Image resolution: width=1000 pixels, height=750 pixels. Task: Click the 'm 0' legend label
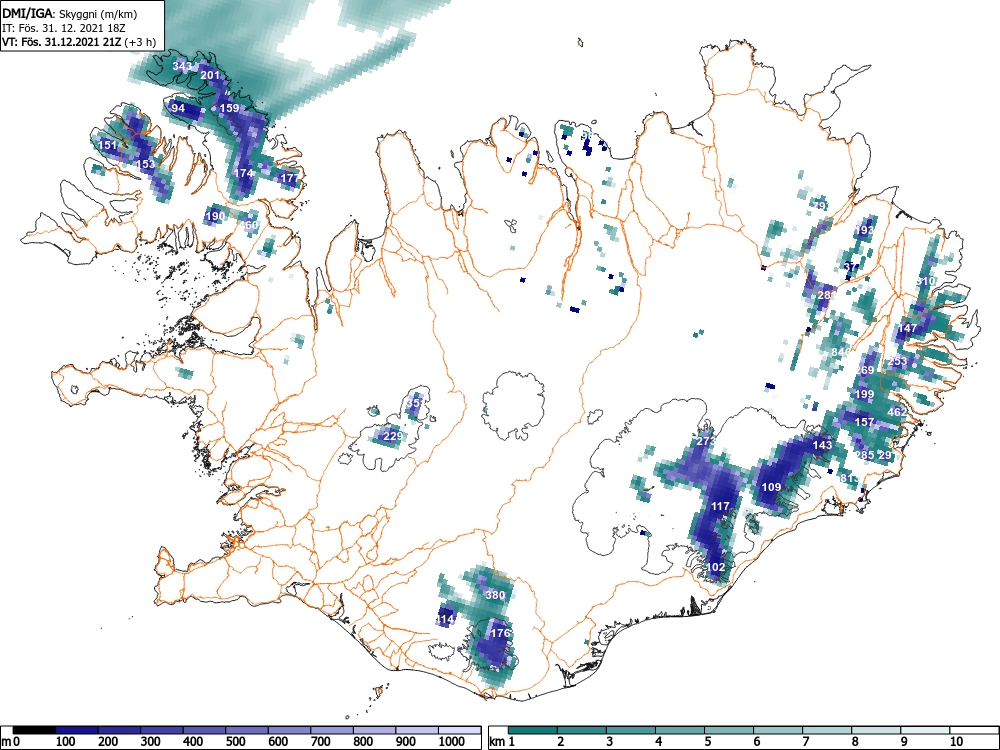pyautogui.click(x=8, y=742)
